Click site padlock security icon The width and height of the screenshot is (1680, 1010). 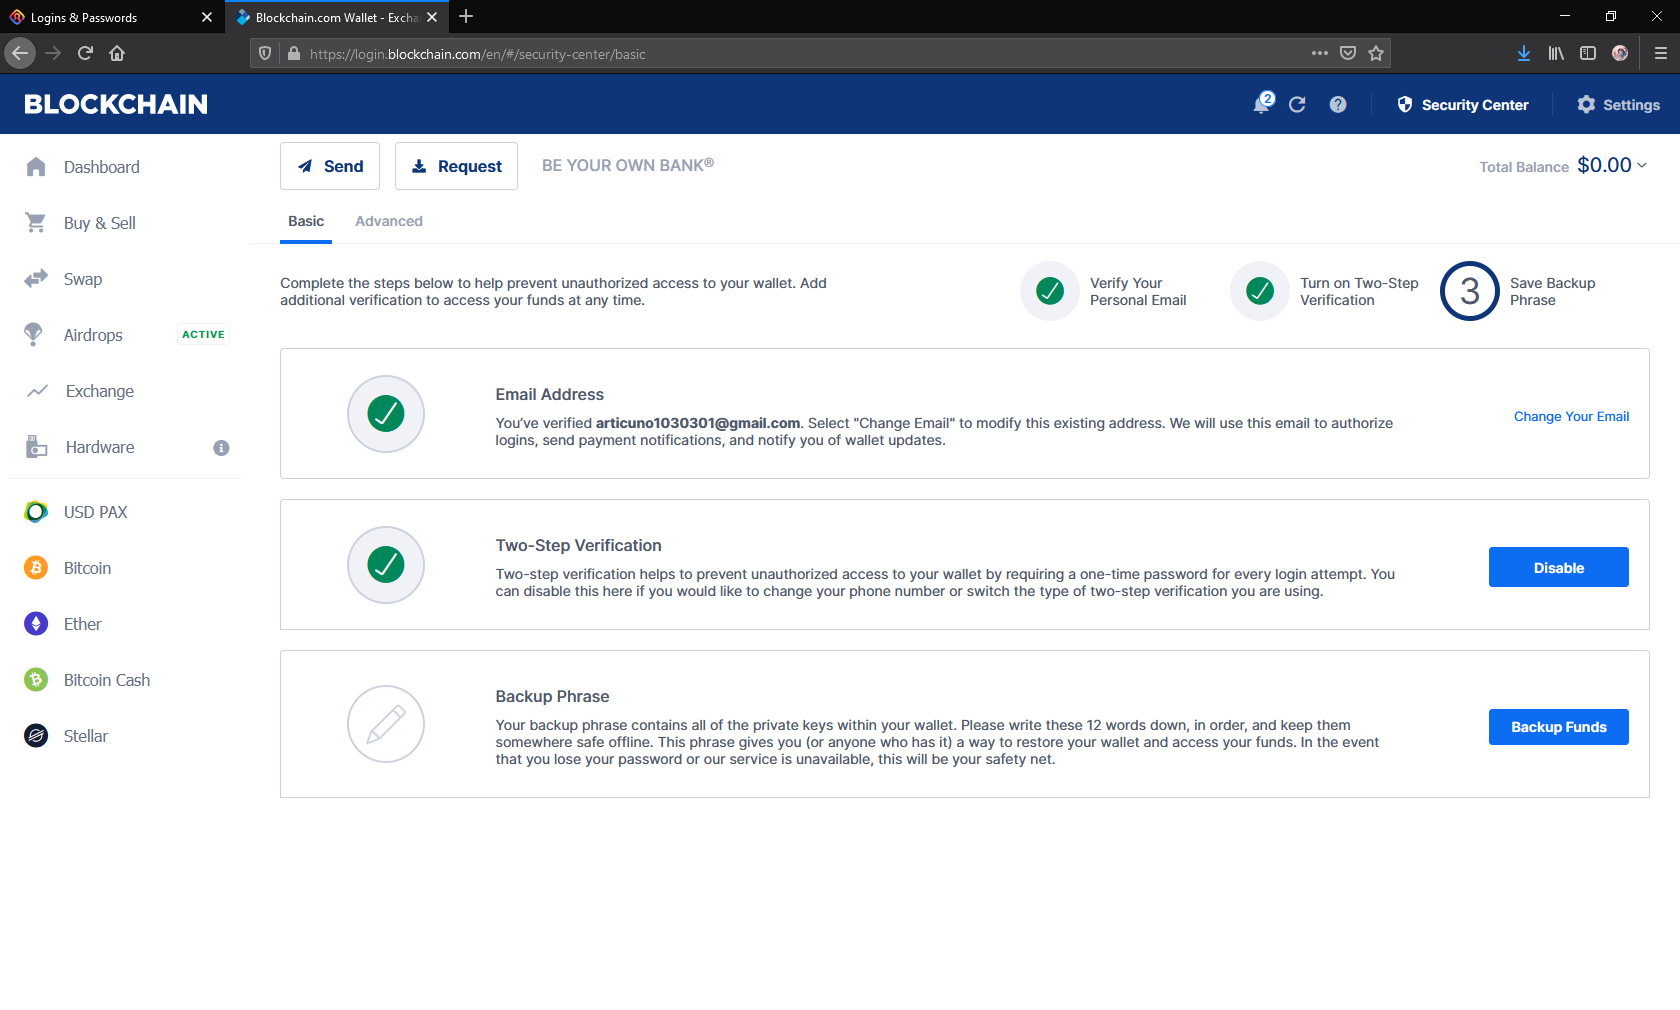tap(294, 53)
